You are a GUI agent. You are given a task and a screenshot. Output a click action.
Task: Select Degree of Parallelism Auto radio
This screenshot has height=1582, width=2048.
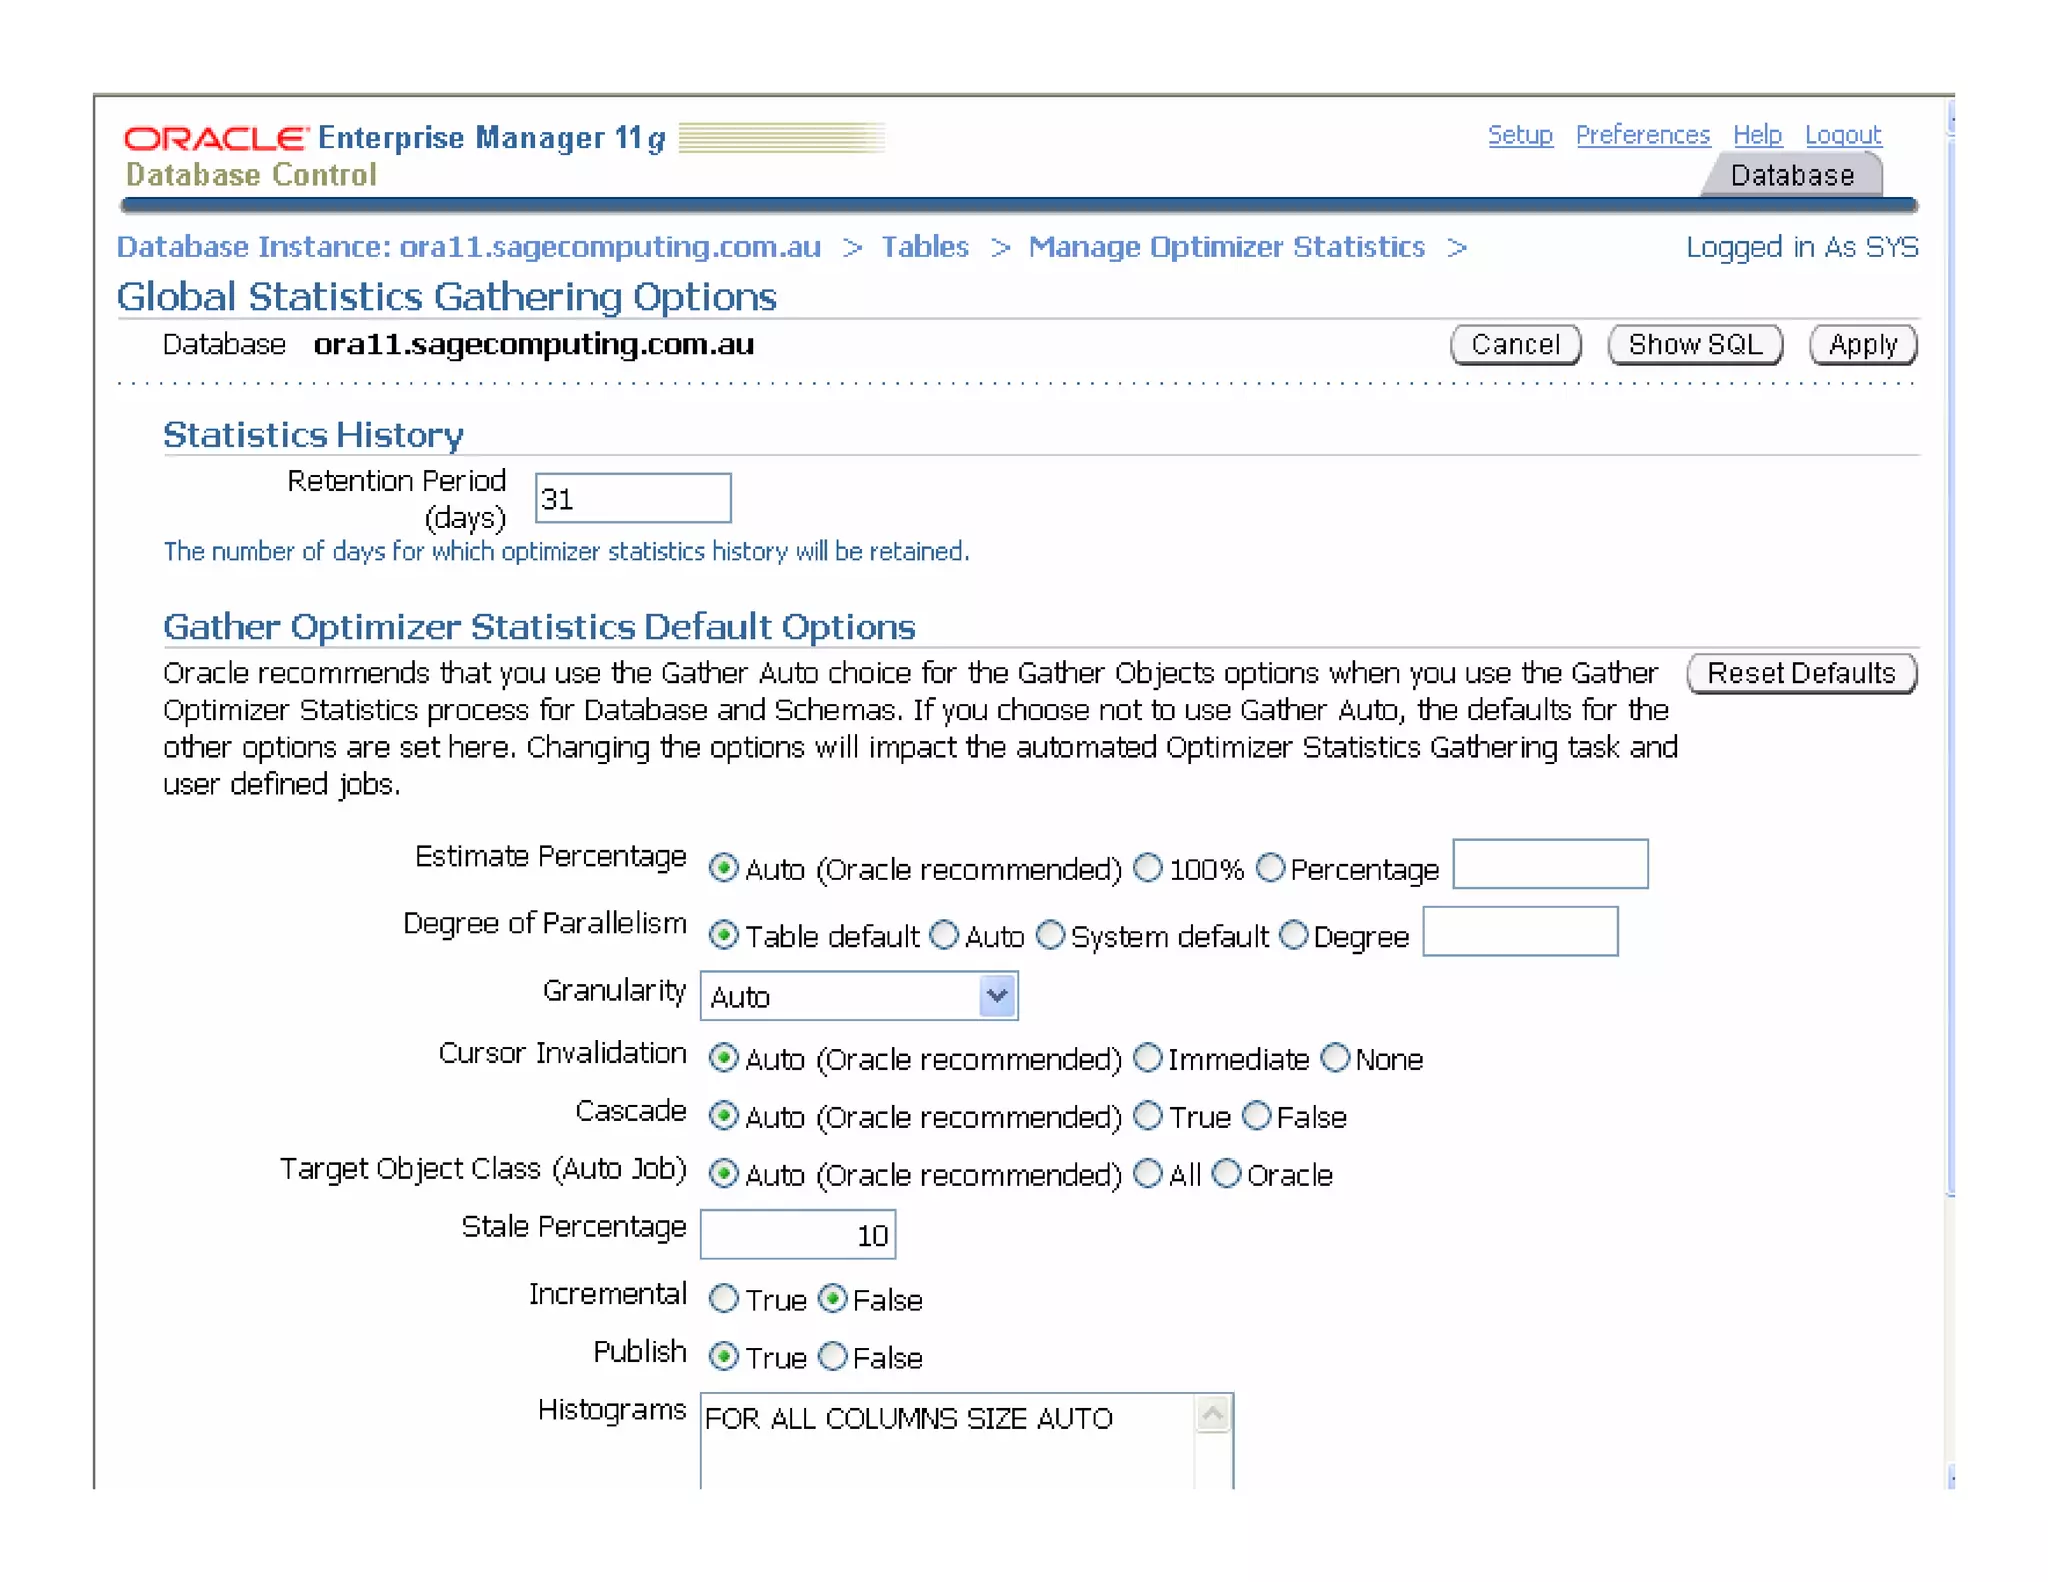coord(944,935)
